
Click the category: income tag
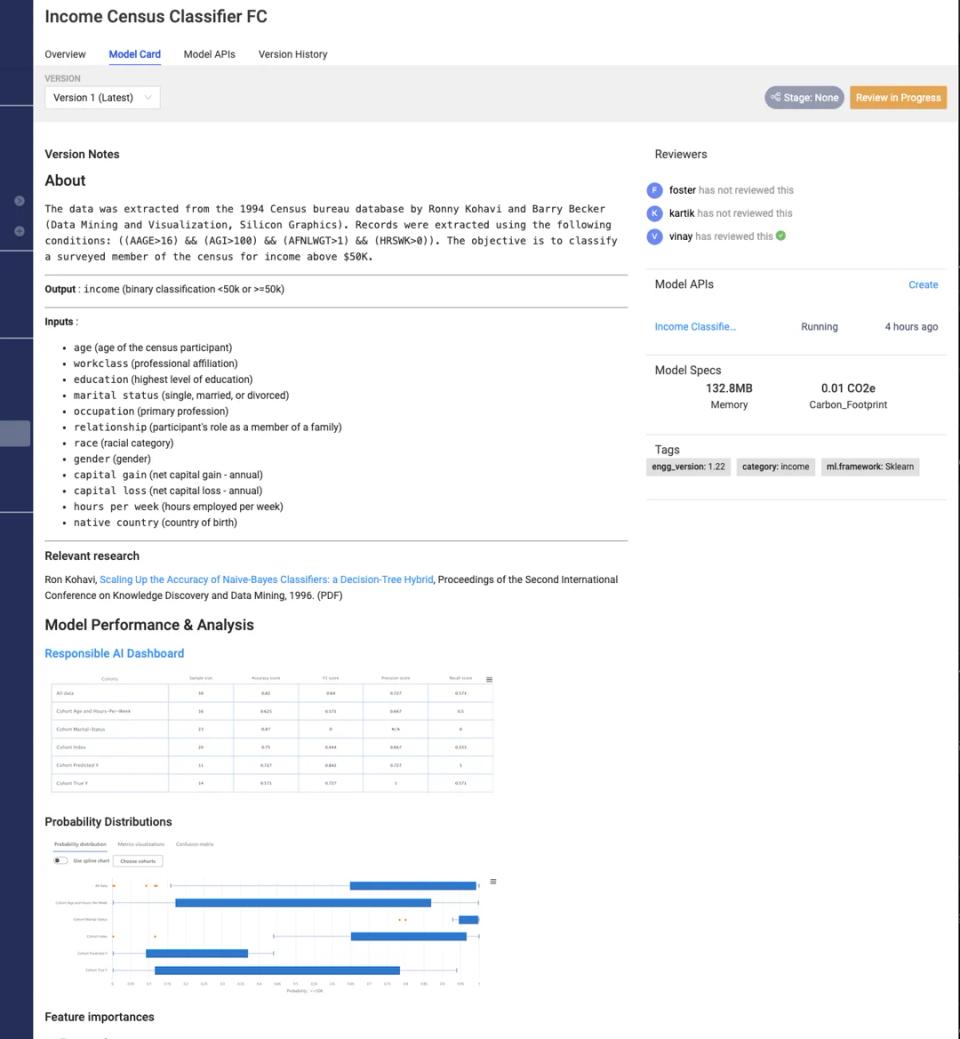tap(775, 466)
